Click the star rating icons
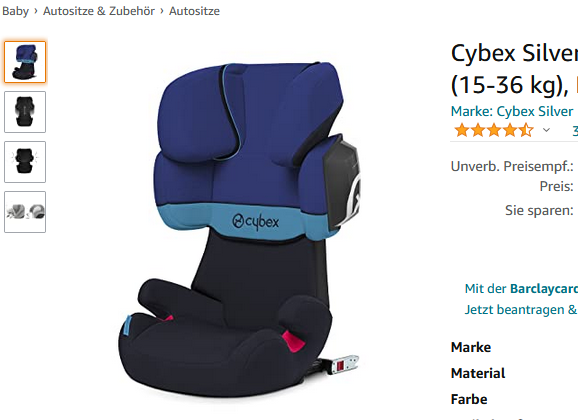578x420 pixels. pos(494,130)
